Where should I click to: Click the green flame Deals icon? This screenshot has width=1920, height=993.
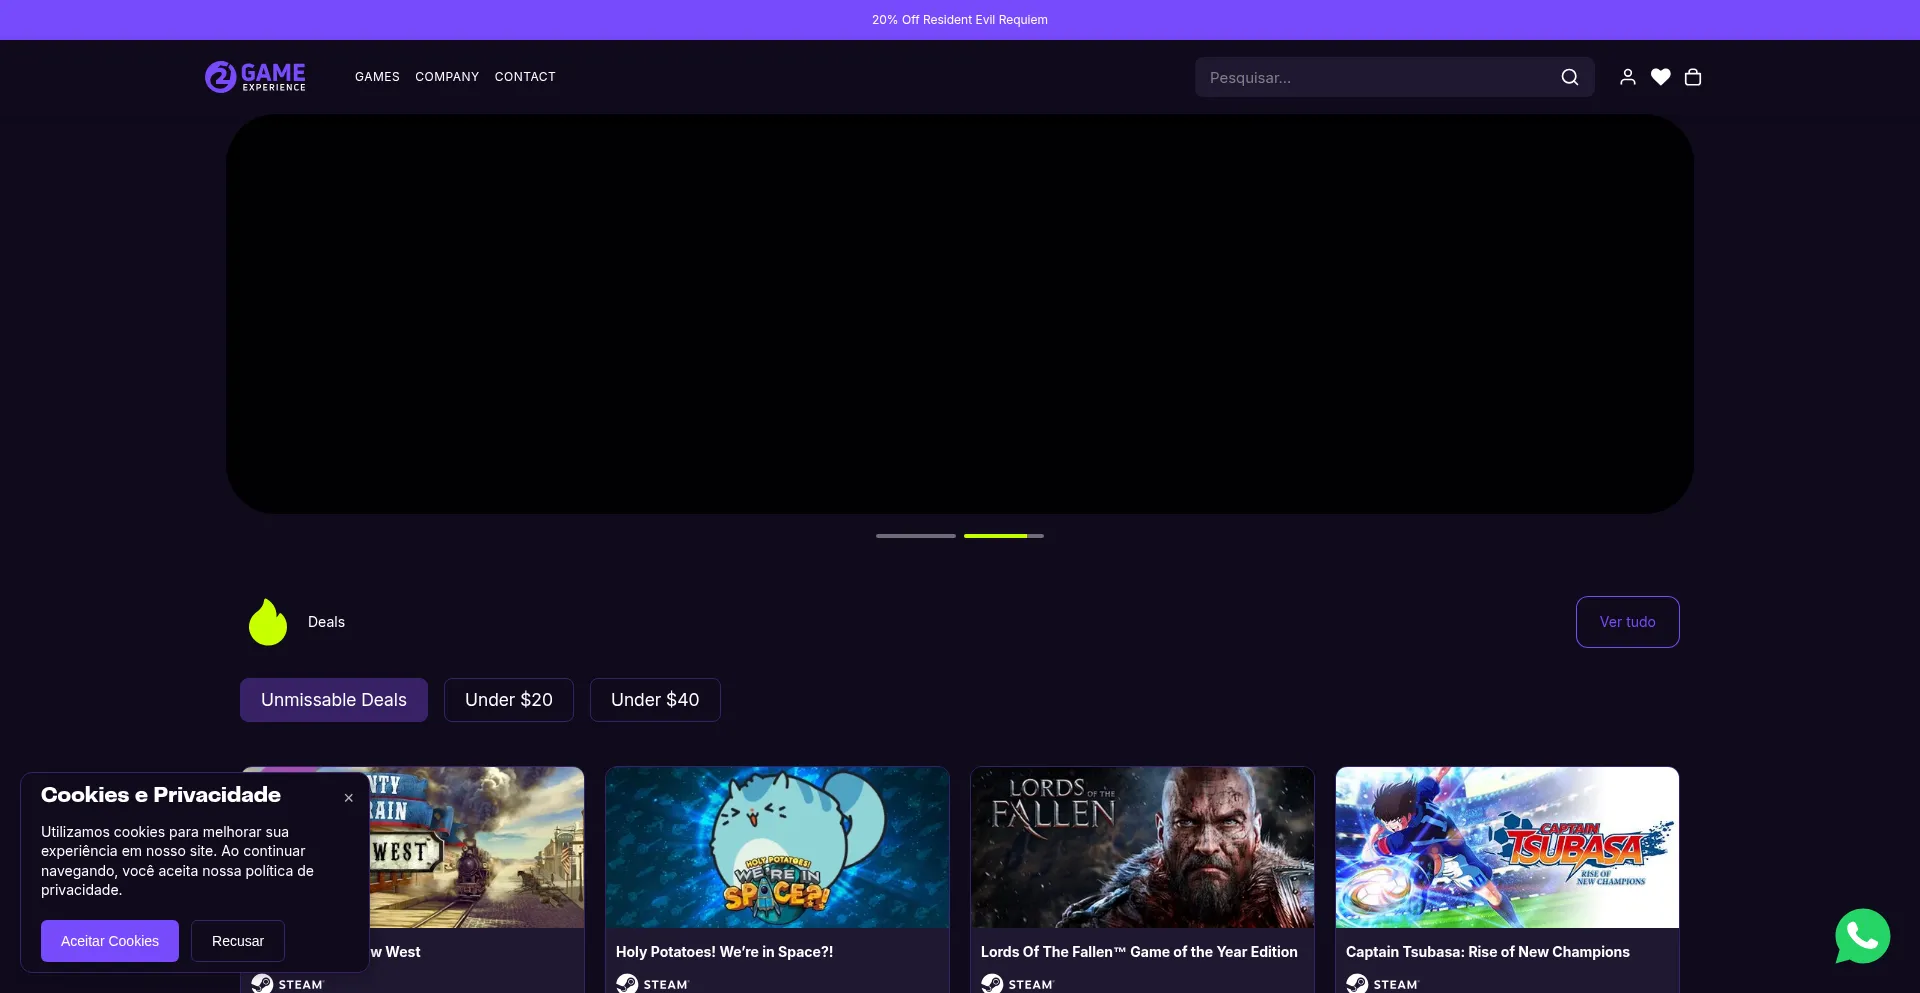268,622
